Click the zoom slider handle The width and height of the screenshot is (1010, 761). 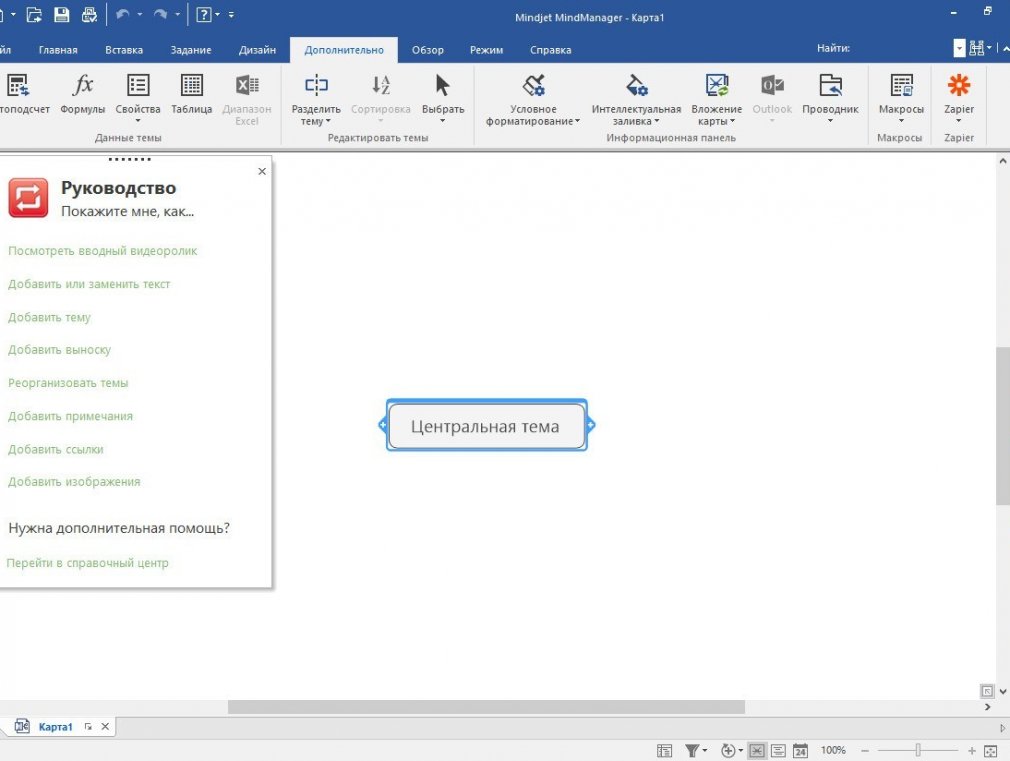(918, 750)
